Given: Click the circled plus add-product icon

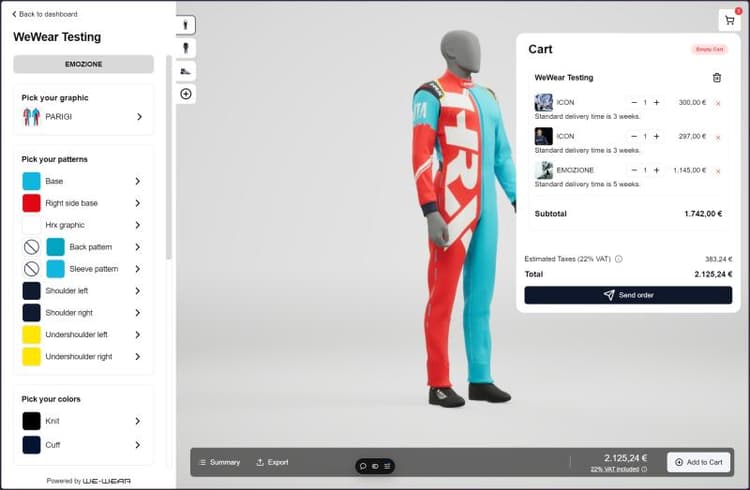Looking at the screenshot, I should coord(186,94).
